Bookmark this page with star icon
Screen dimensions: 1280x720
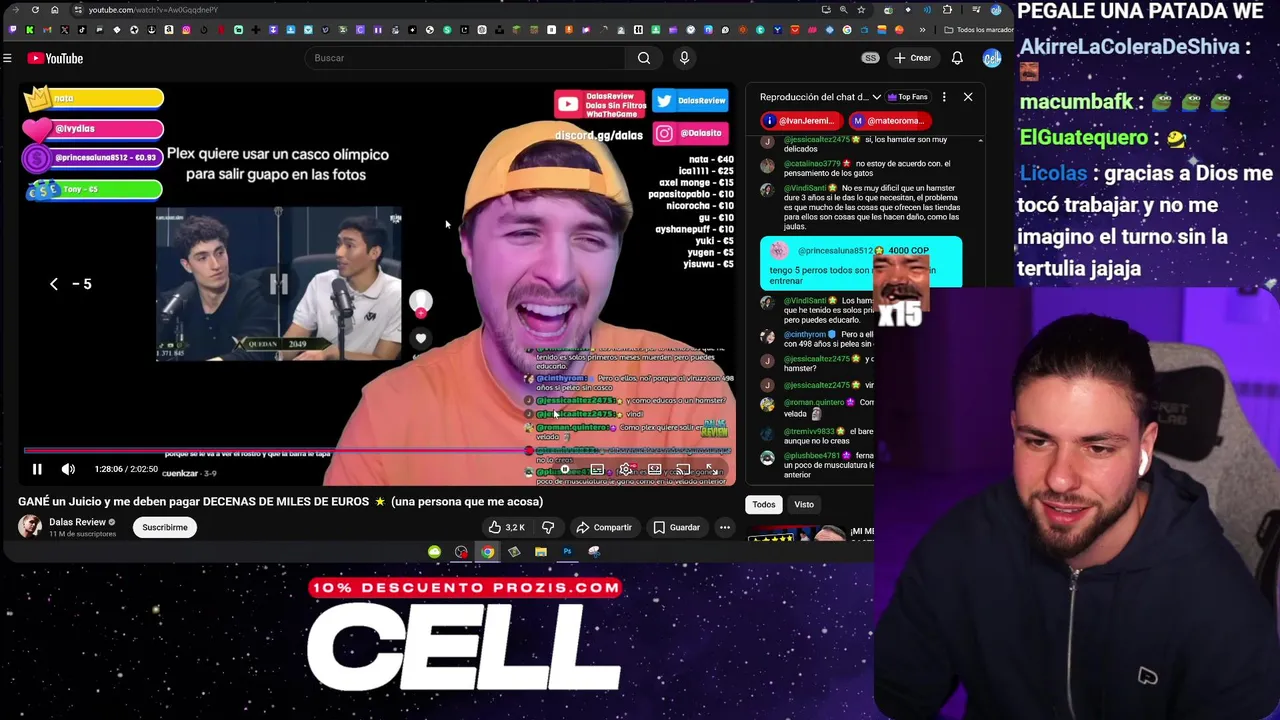(861, 10)
